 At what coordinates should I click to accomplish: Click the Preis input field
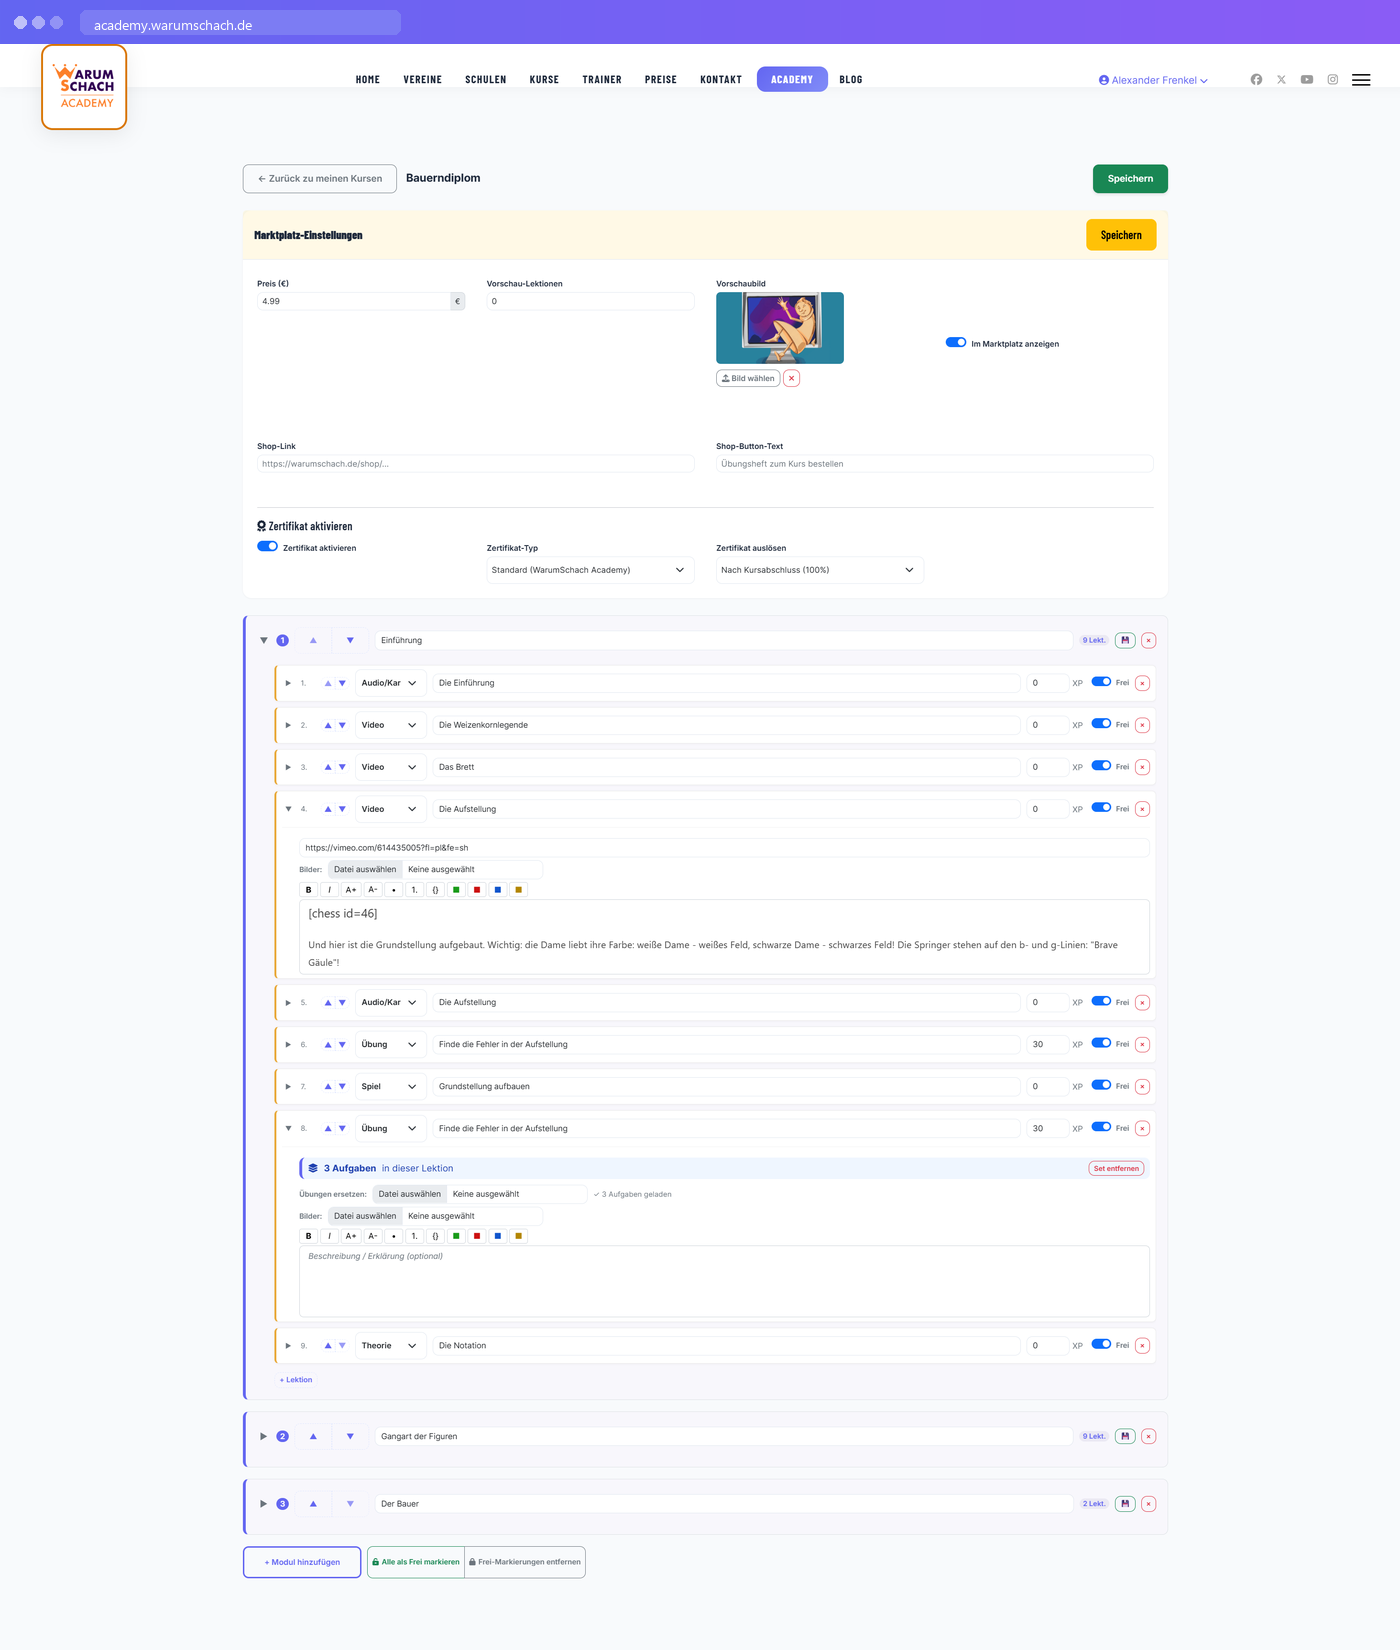pyautogui.click(x=354, y=301)
